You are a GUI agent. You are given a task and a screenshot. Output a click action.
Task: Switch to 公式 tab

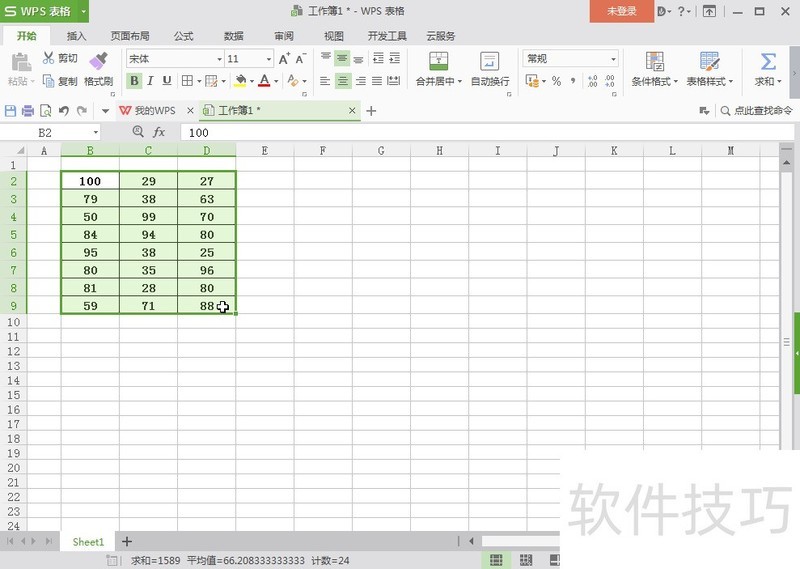(x=183, y=36)
